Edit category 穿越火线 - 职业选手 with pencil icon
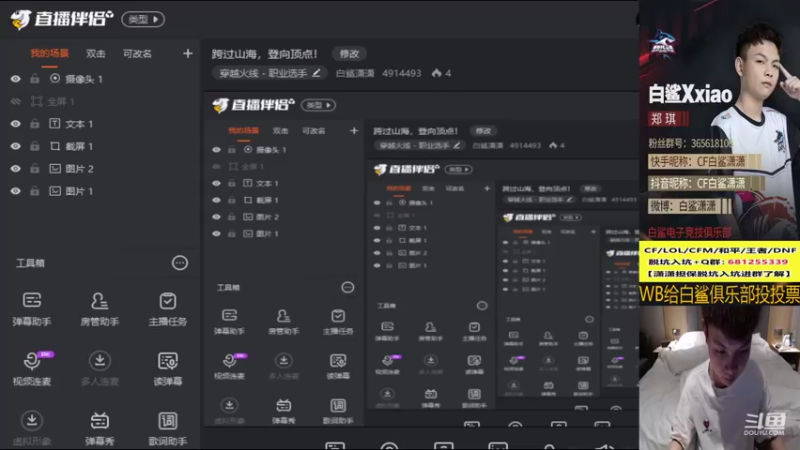Image resolution: width=800 pixels, height=450 pixels. pyautogui.click(x=316, y=73)
